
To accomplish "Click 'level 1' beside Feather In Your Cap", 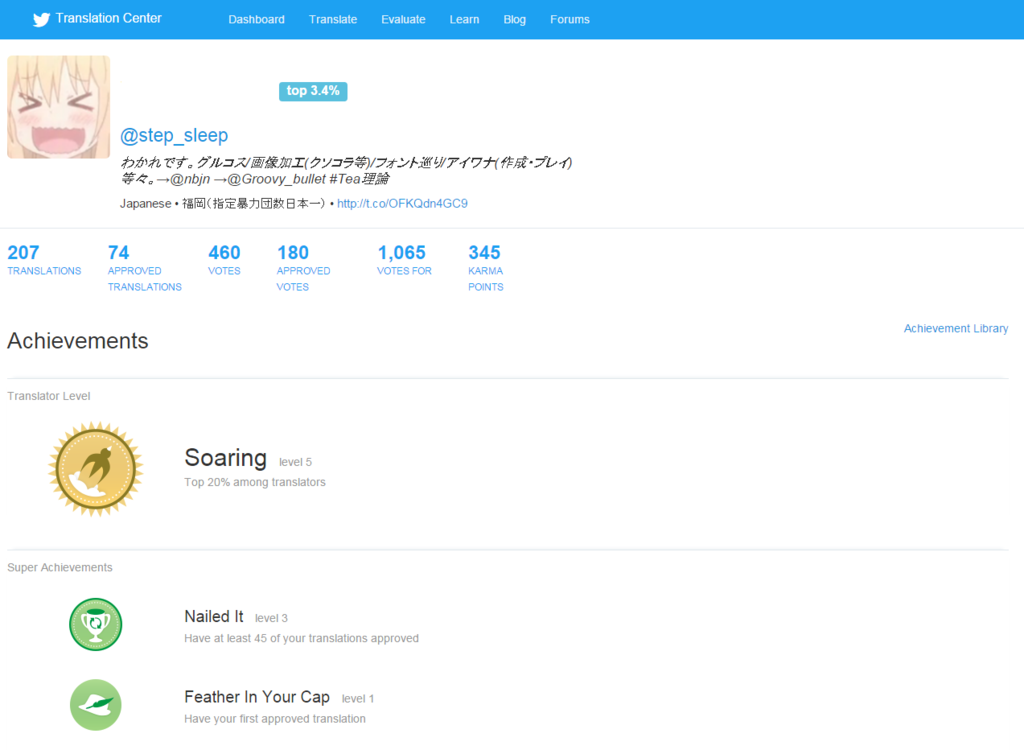I will (x=358, y=698).
